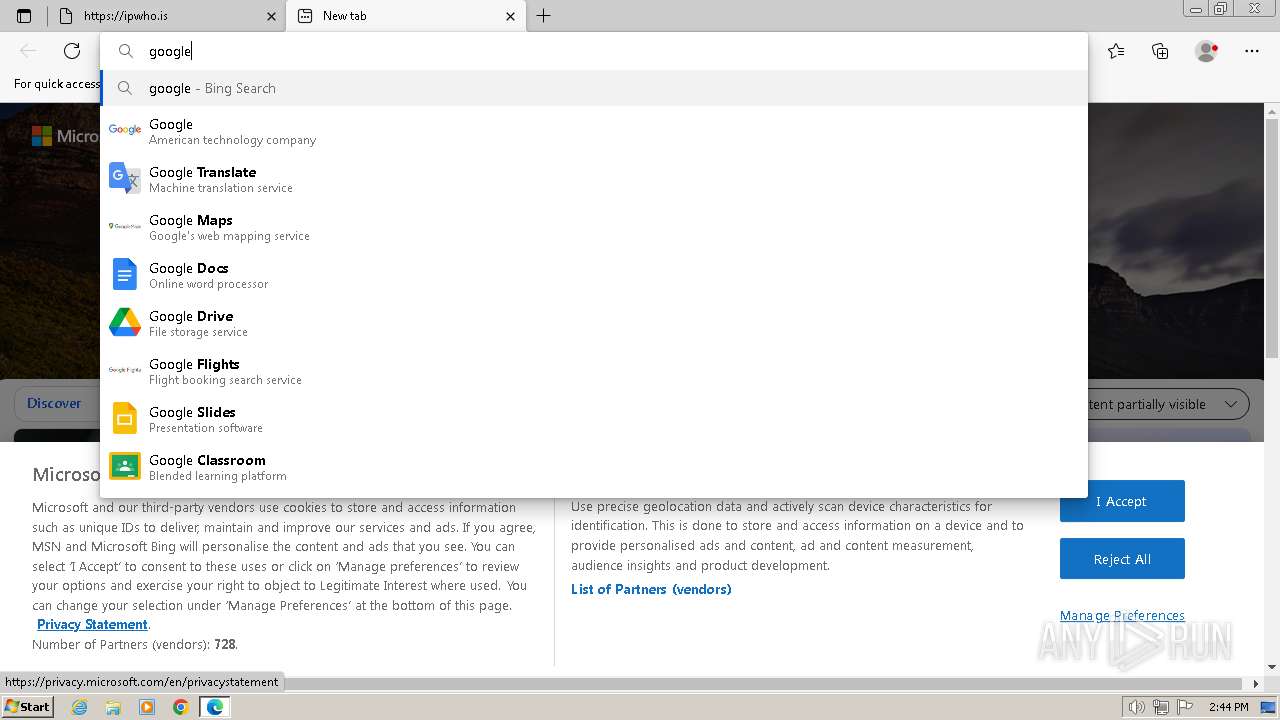1280x720 pixels.
Task: Choose the Google Slides suggestion
Action: tap(594, 419)
